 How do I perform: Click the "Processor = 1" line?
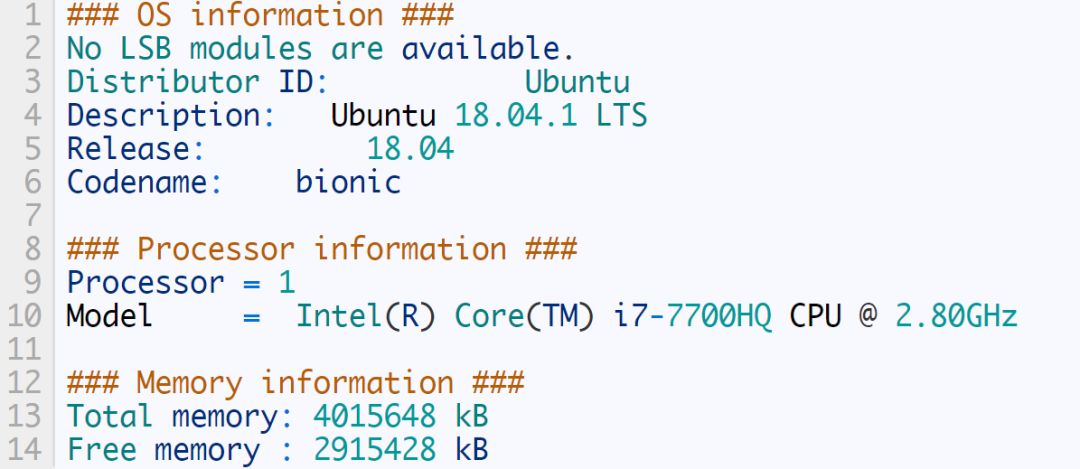pos(181,282)
